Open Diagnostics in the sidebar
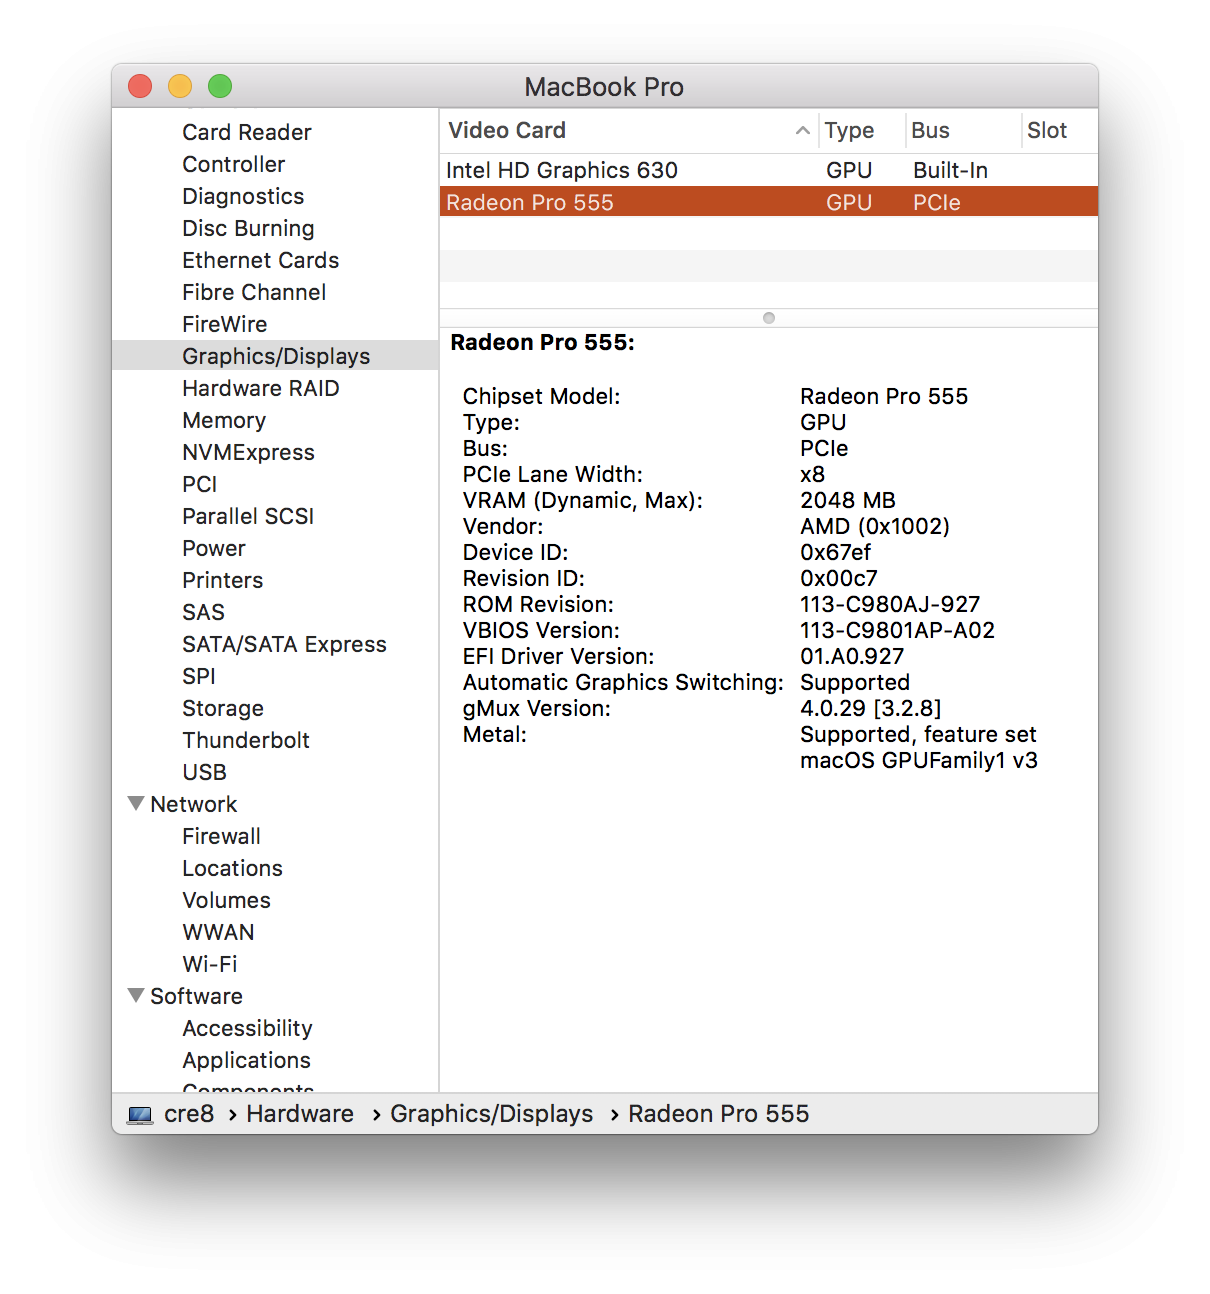This screenshot has width=1210, height=1294. [x=243, y=196]
